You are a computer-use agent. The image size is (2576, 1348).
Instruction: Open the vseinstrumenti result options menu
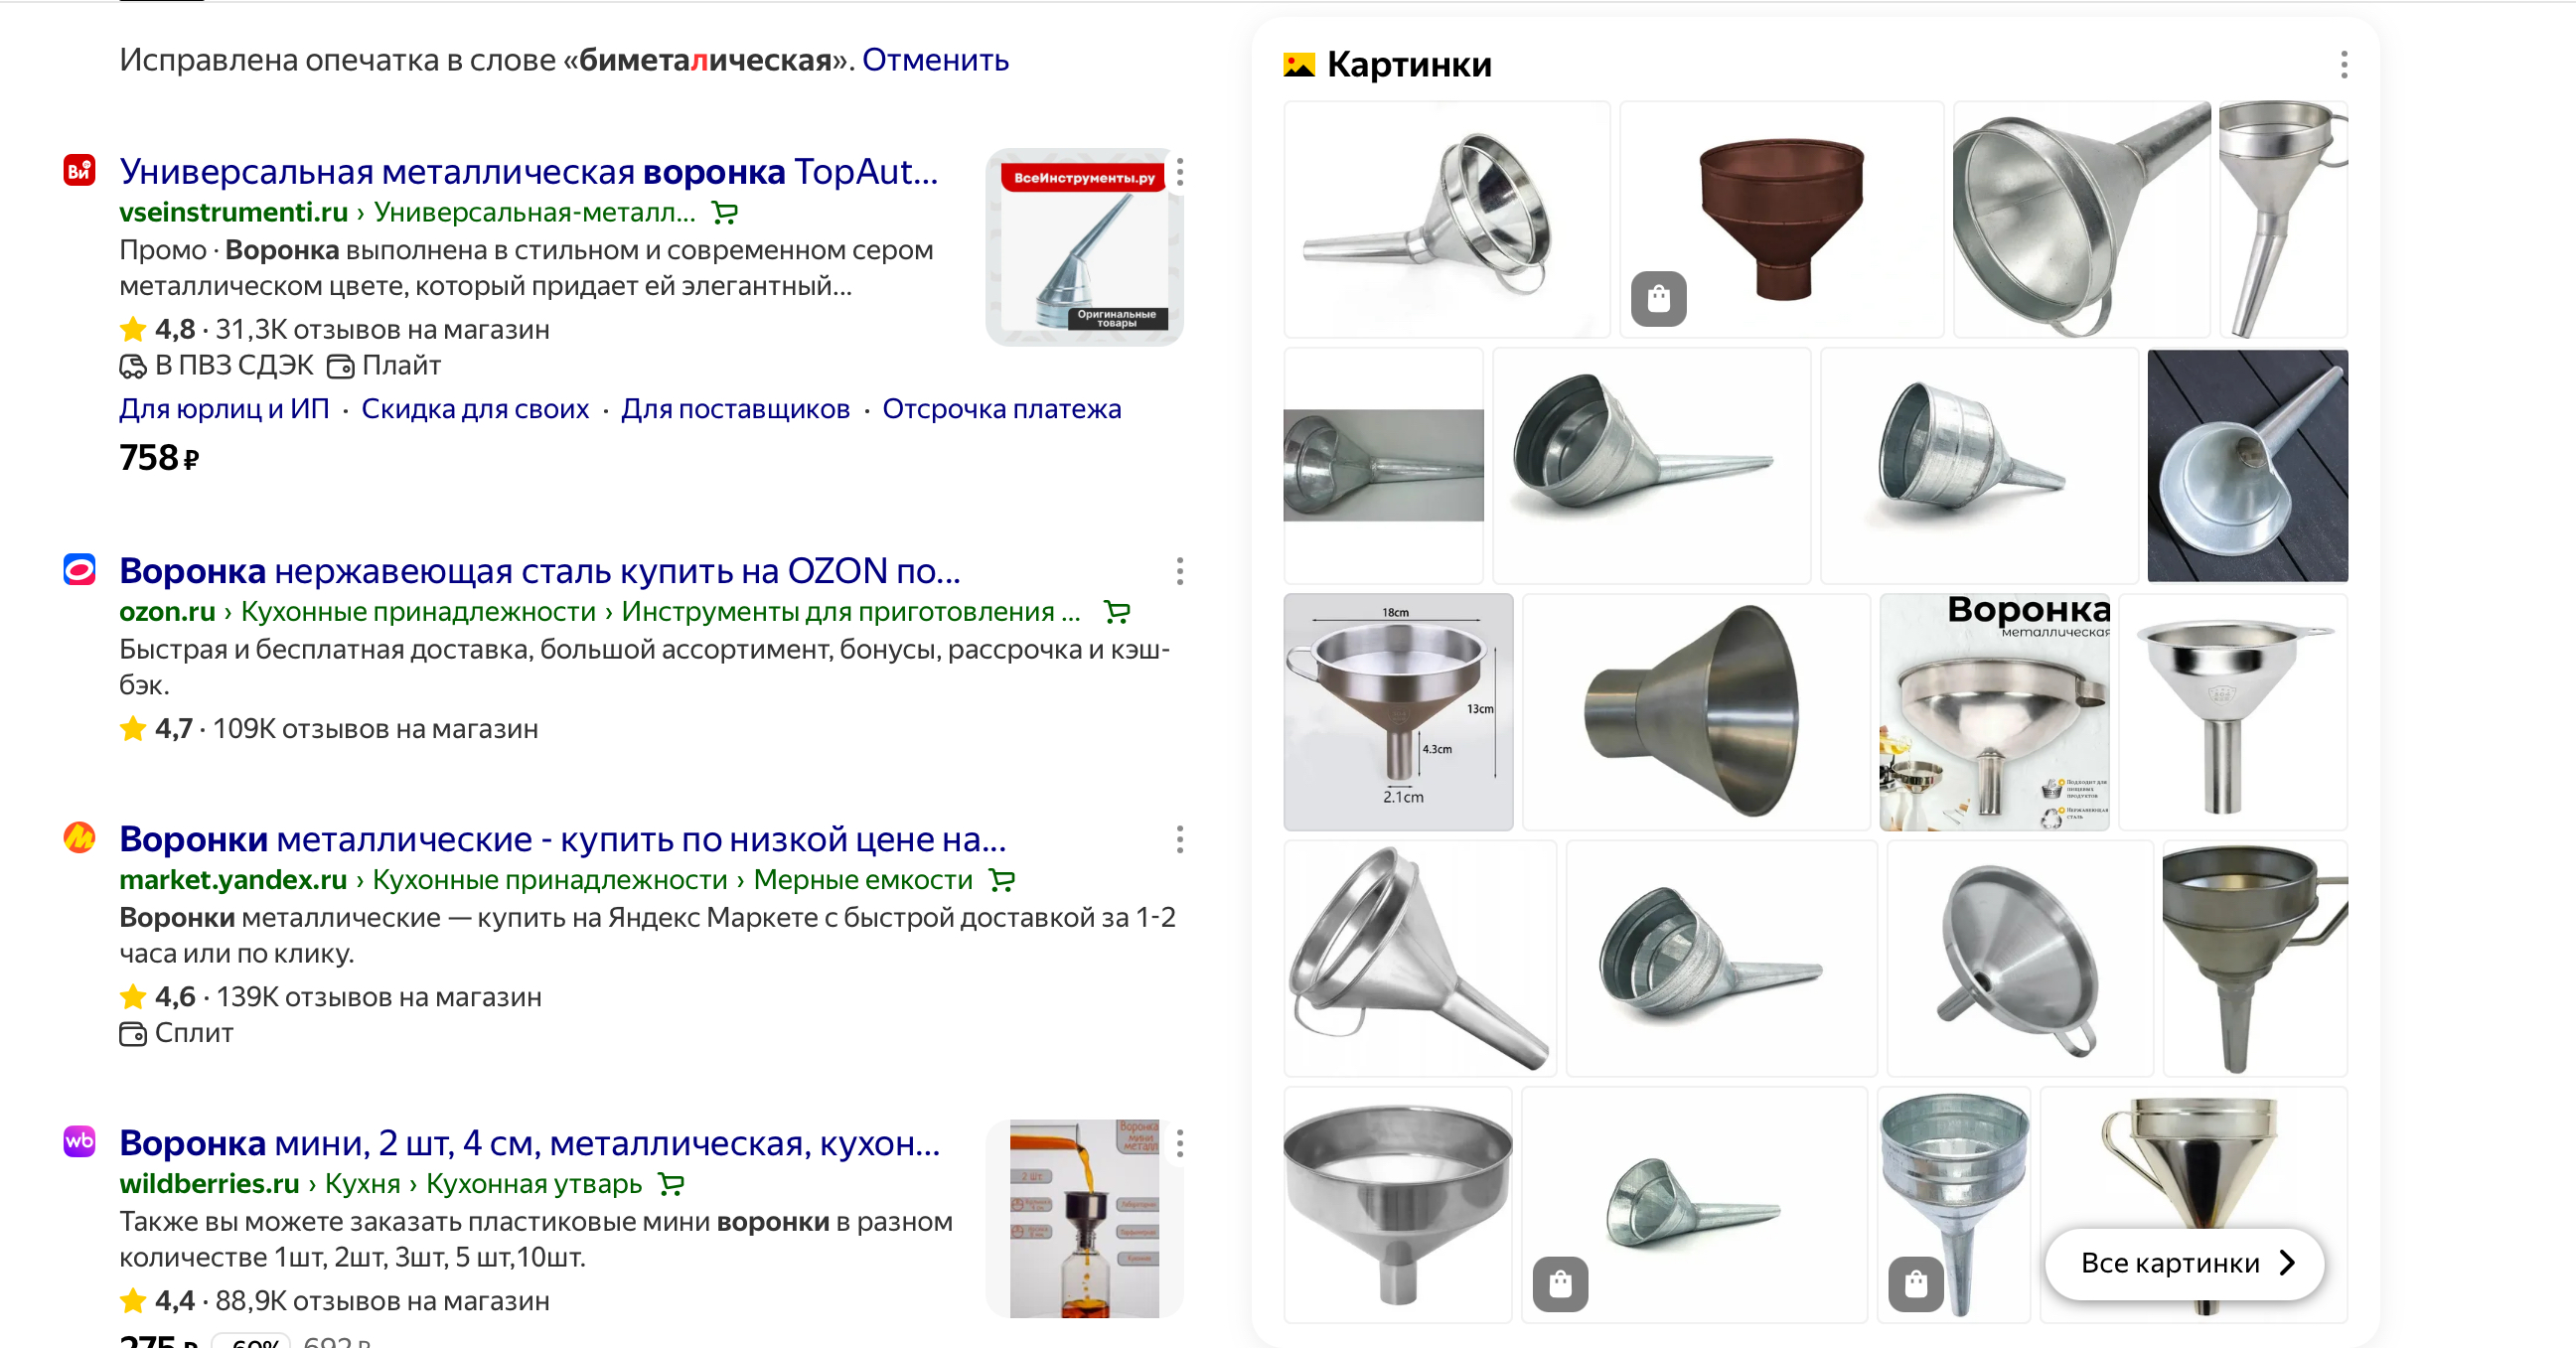[x=1180, y=172]
